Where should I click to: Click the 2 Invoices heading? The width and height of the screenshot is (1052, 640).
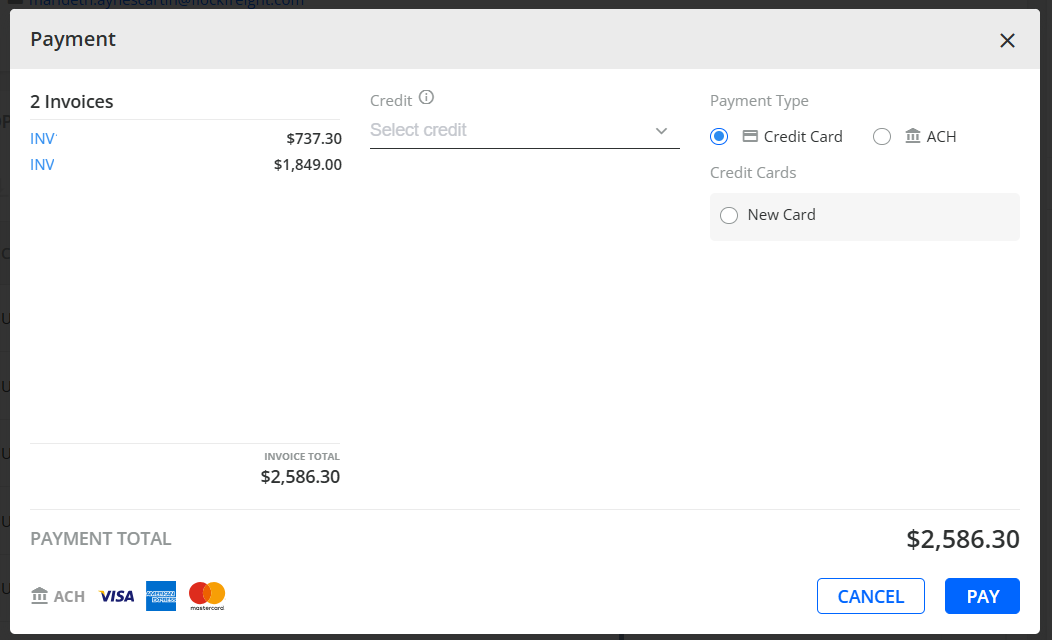[72, 102]
